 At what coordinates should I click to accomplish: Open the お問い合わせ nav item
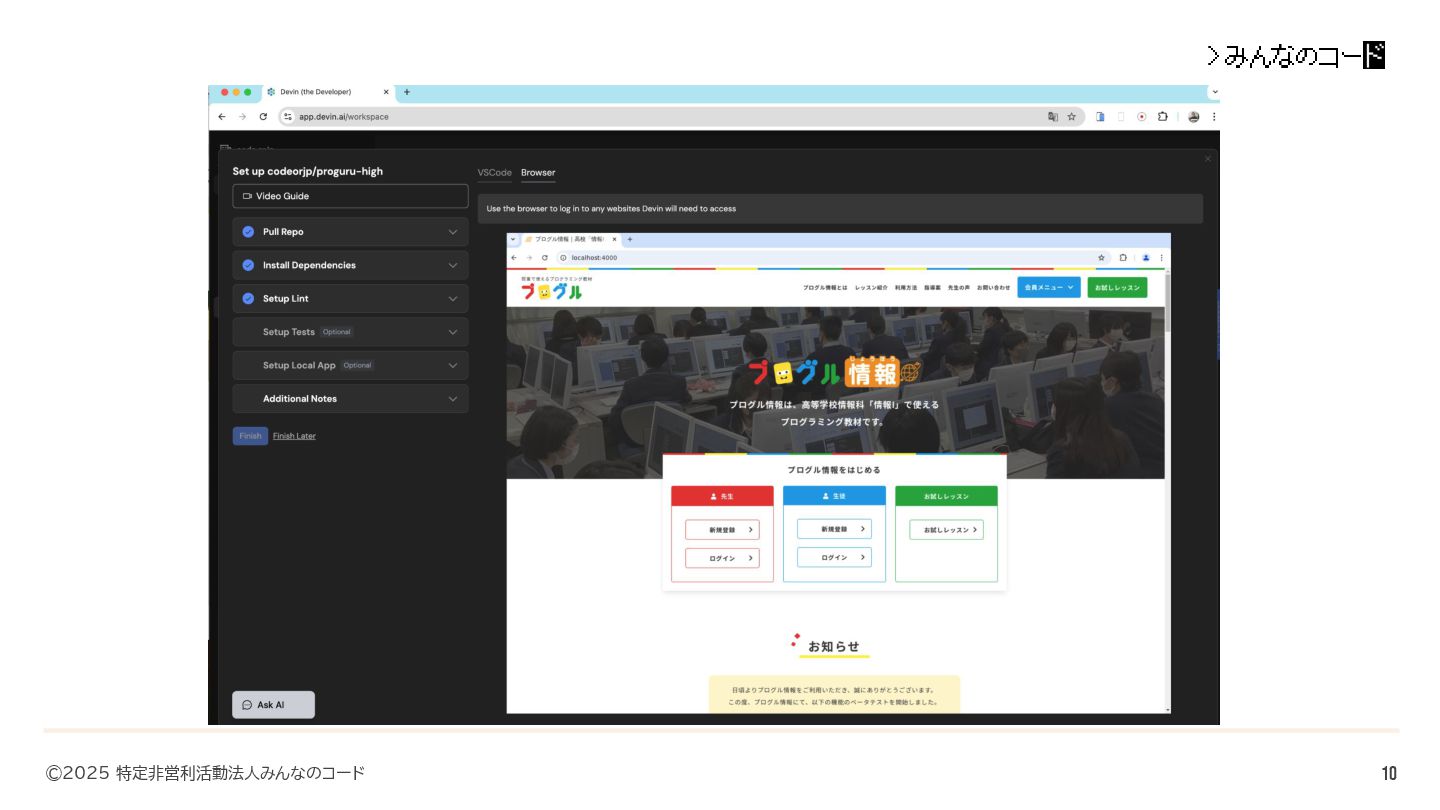(x=994, y=288)
